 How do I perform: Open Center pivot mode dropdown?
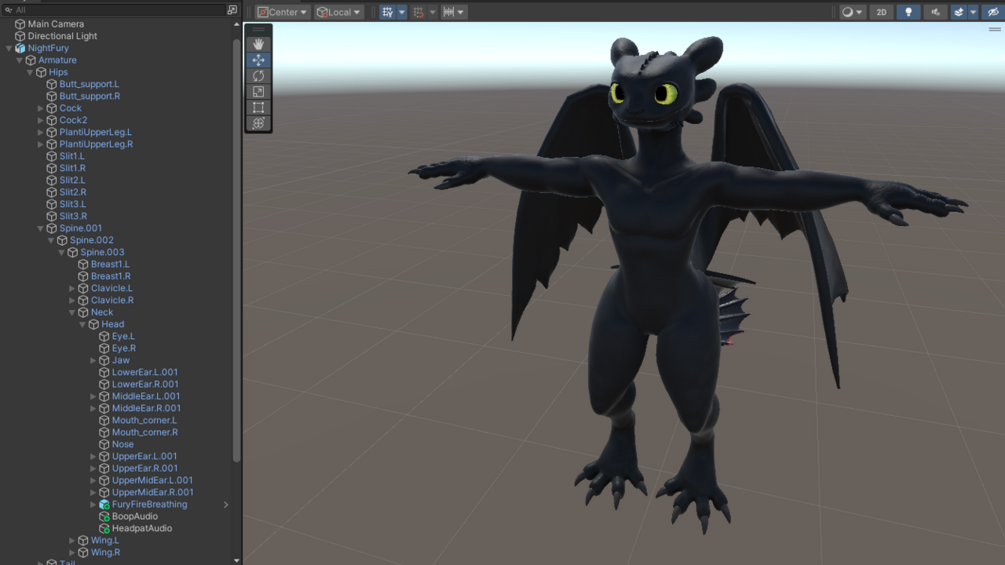282,12
